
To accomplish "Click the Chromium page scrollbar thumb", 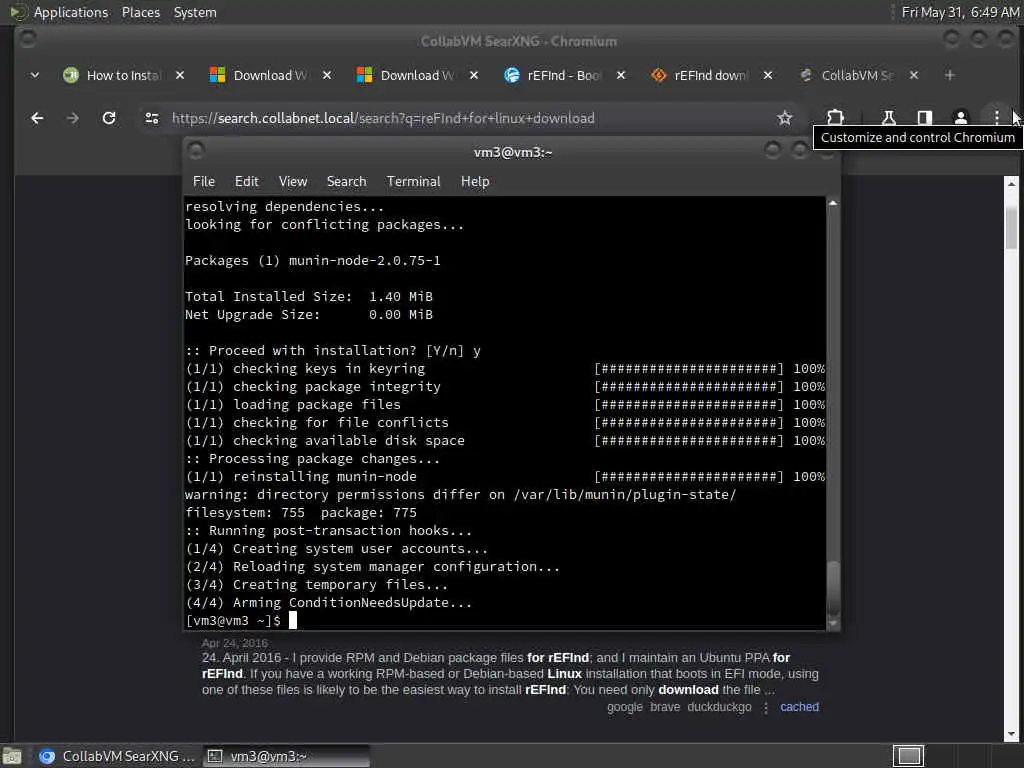I will pyautogui.click(x=1011, y=227).
